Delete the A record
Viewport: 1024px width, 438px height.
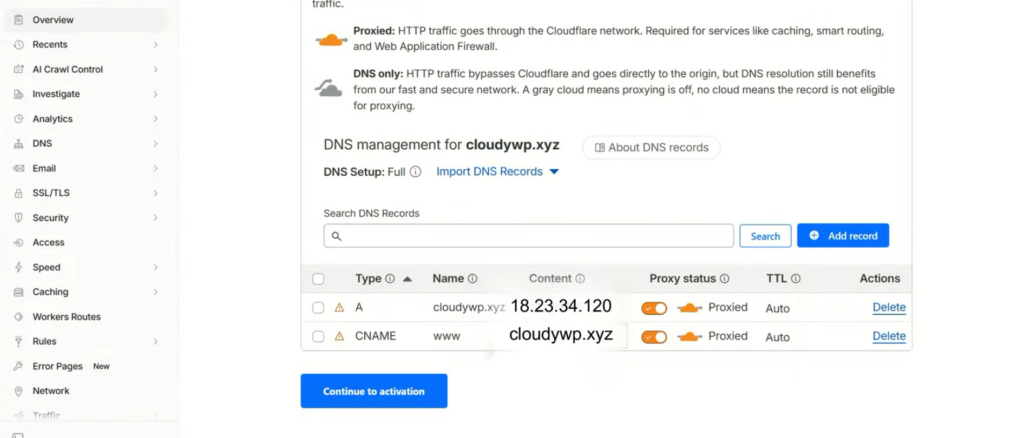(x=889, y=307)
